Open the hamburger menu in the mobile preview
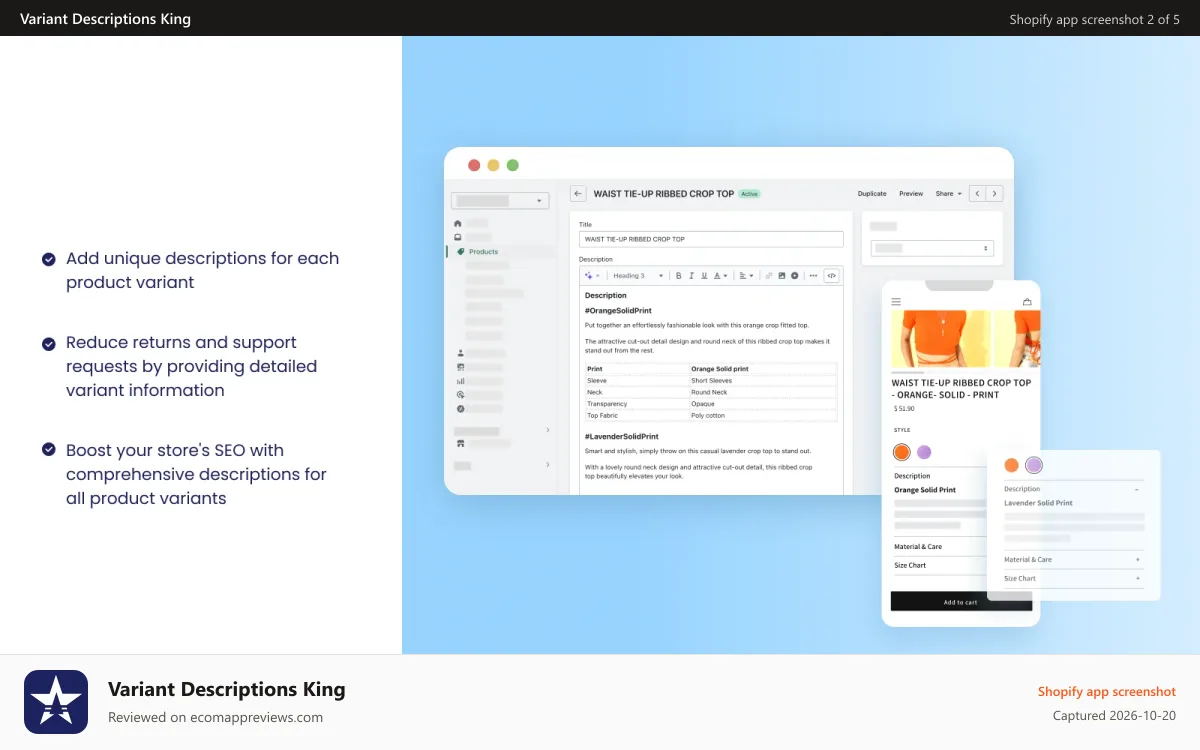Viewport: 1200px width, 750px height. pyautogui.click(x=896, y=301)
